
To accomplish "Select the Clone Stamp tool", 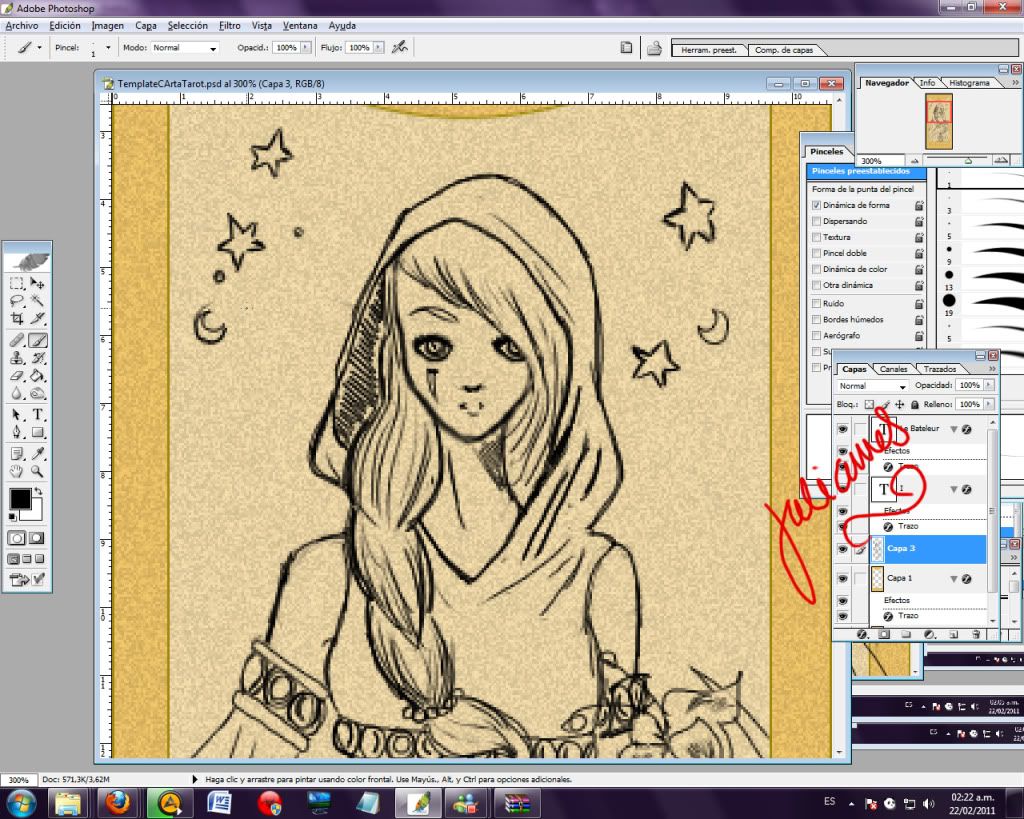I will point(17,358).
